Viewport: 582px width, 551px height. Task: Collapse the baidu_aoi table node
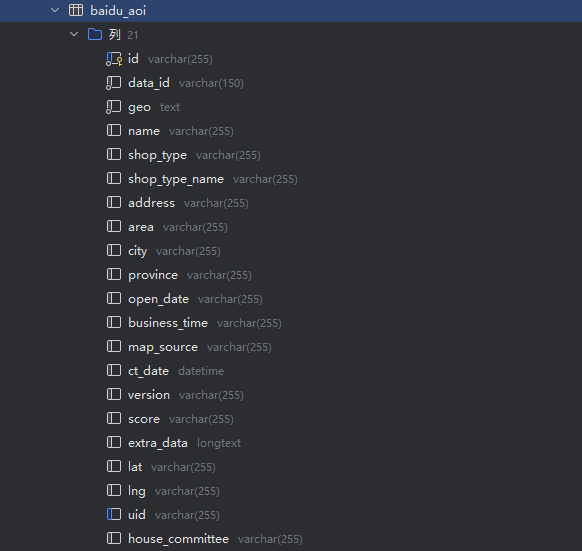[55, 10]
